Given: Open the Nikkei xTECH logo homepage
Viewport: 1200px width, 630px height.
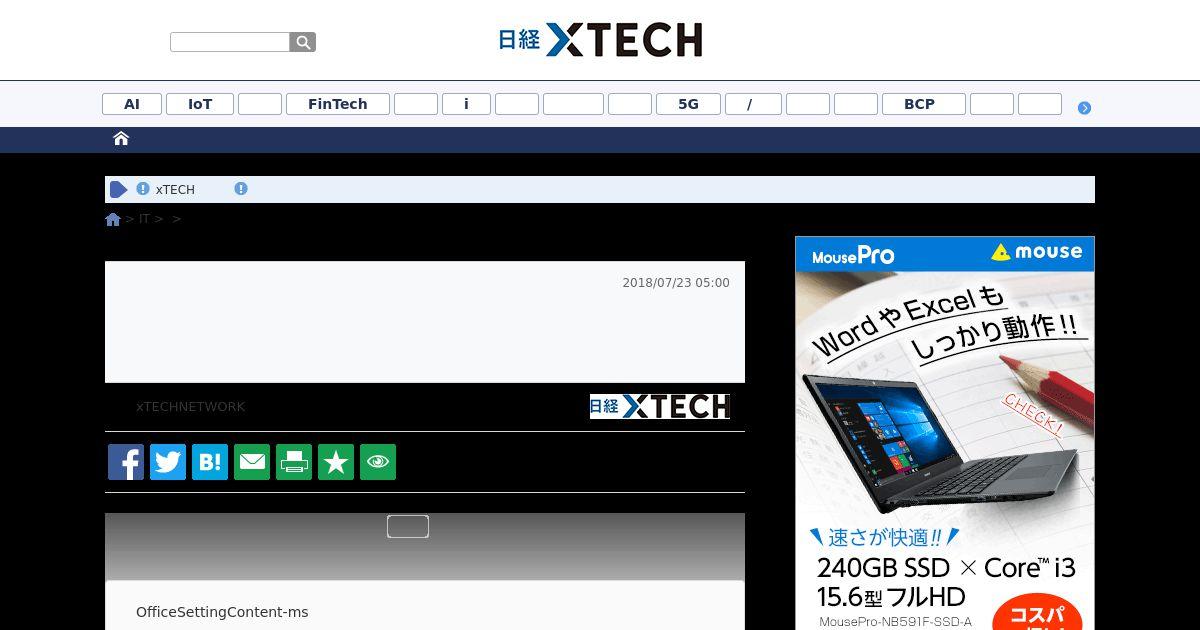Looking at the screenshot, I should point(600,40).
